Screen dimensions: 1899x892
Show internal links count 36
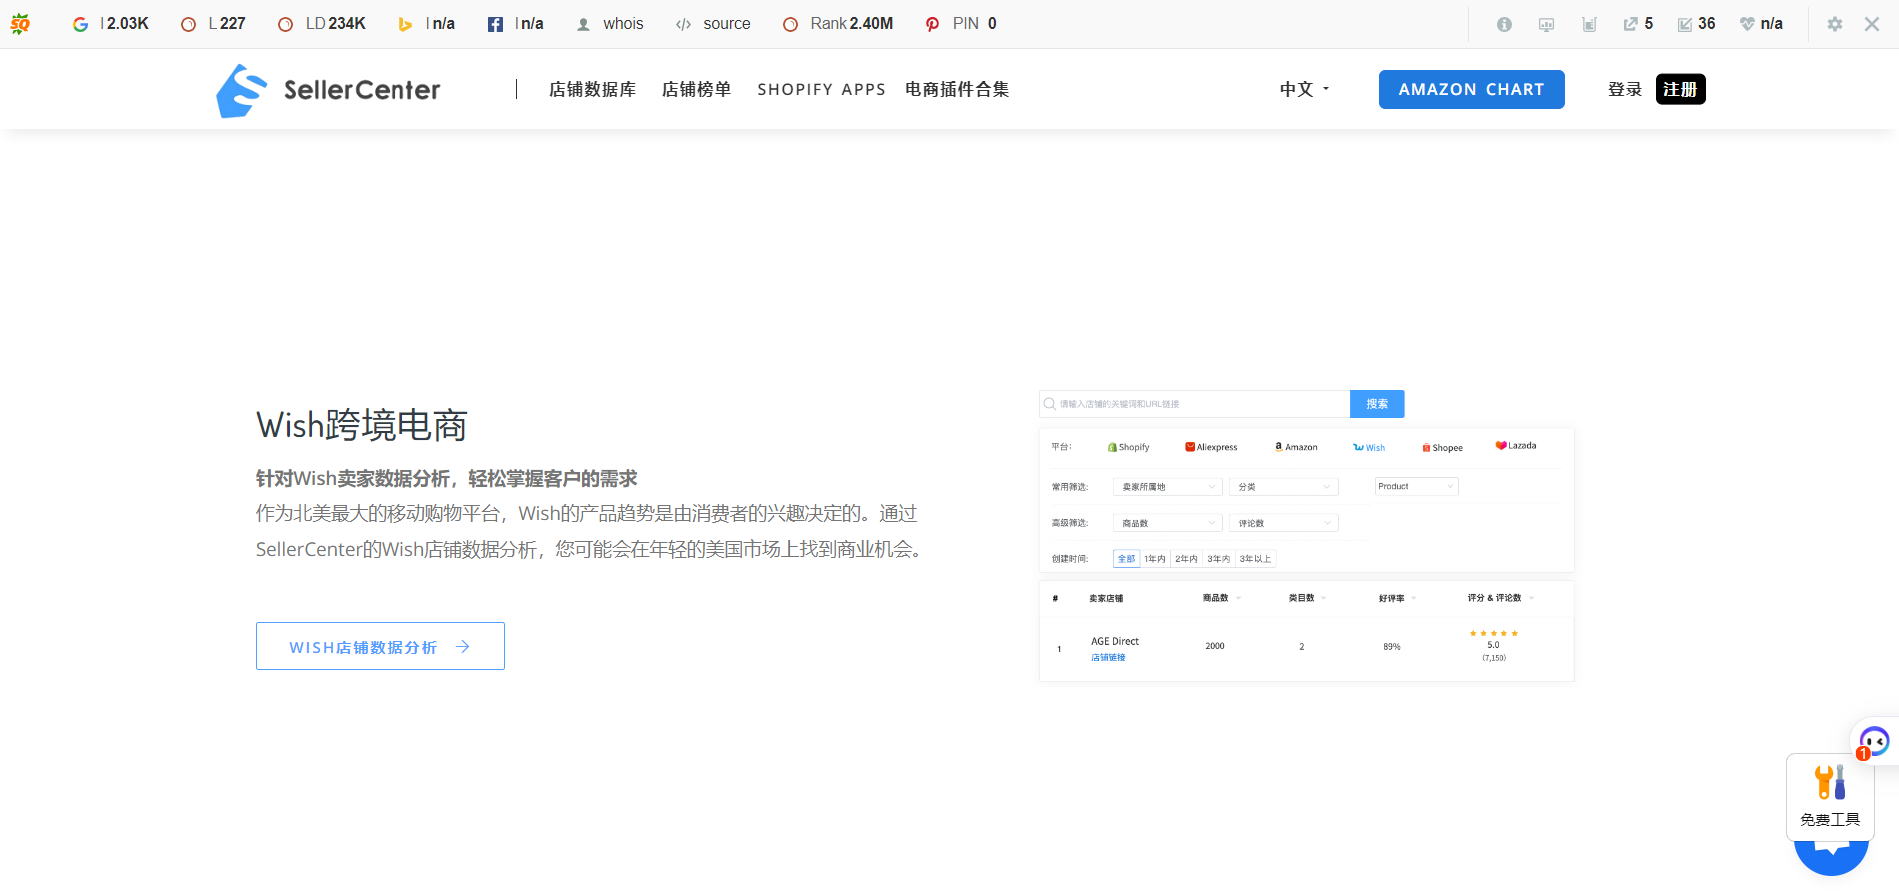[1696, 24]
